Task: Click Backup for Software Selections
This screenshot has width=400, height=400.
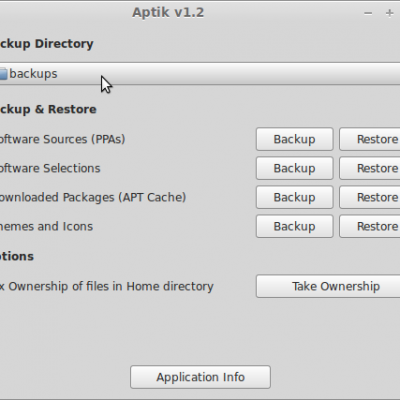Action: (x=295, y=168)
